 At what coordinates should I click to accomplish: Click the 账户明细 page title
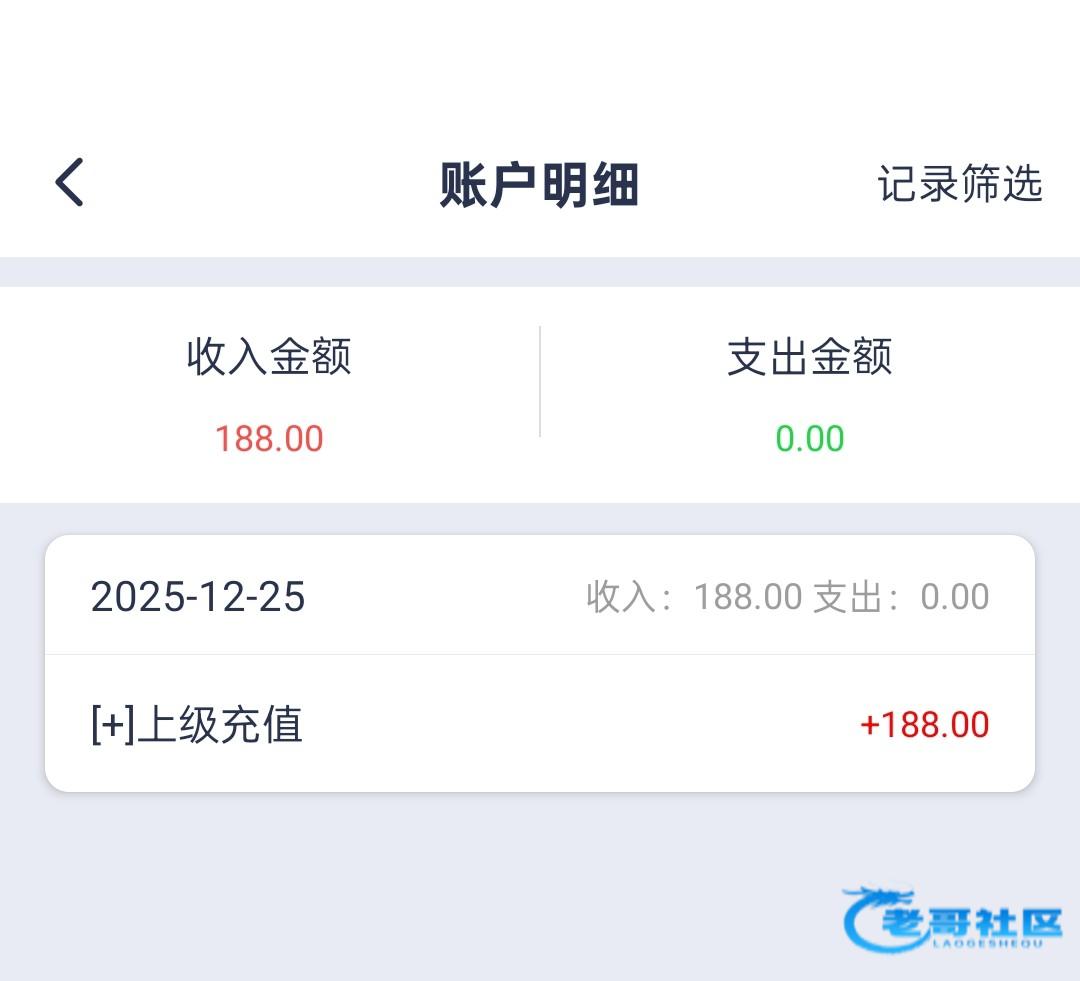pyautogui.click(x=539, y=186)
